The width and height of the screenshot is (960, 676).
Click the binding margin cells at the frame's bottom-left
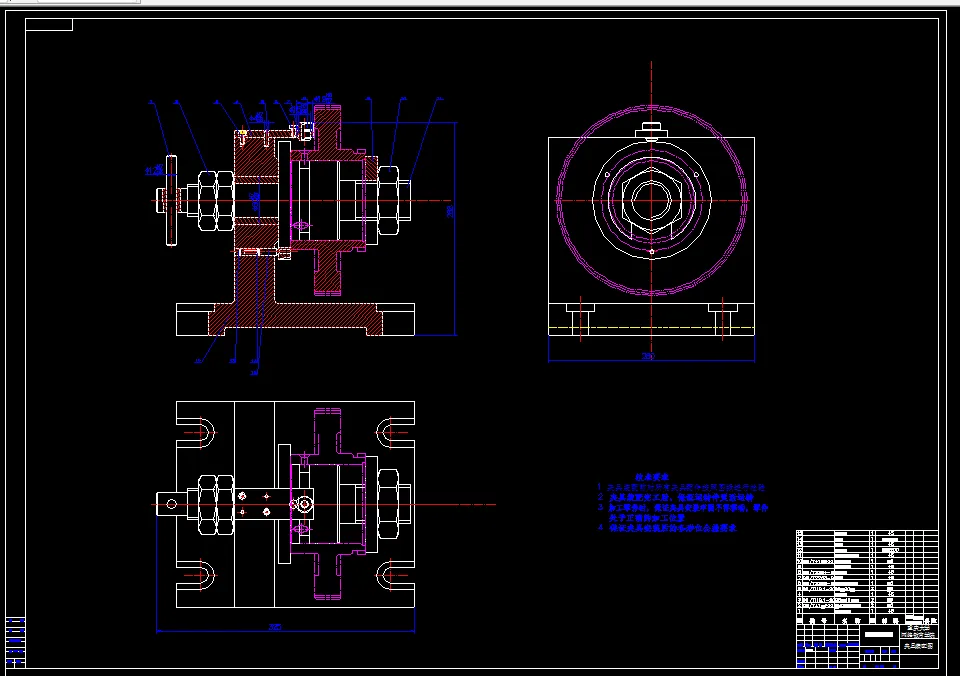[x=16, y=642]
